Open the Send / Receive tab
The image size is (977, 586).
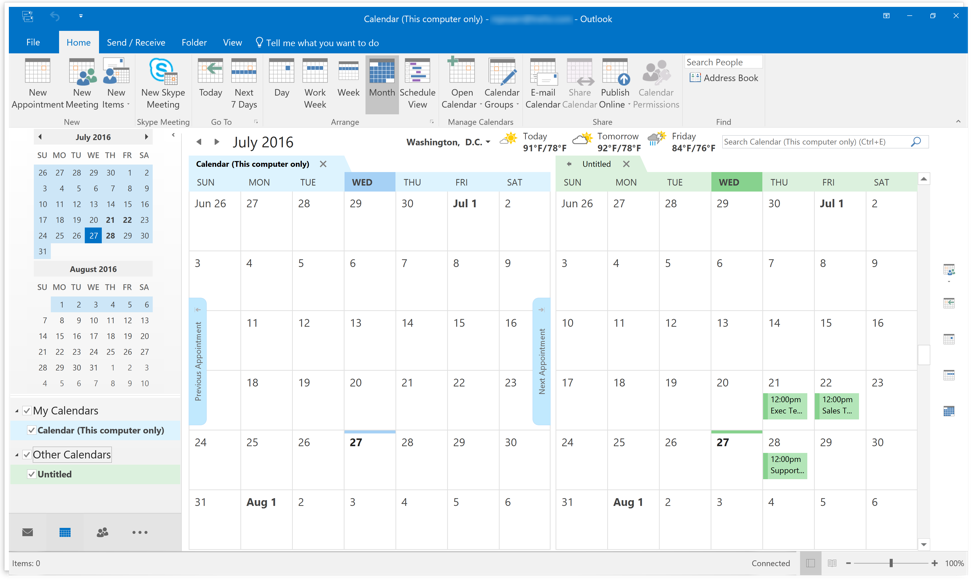(136, 42)
